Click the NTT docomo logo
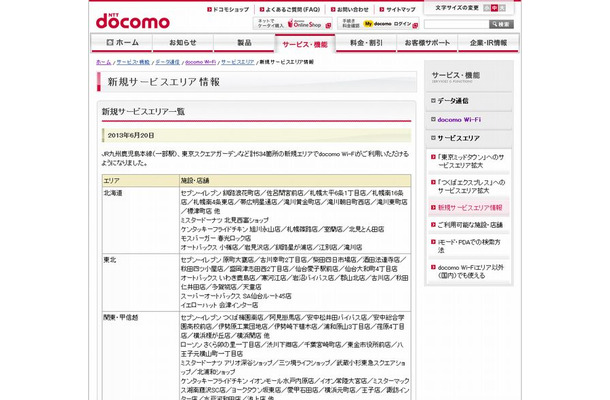The height and width of the screenshot is (400, 610). click(x=133, y=21)
